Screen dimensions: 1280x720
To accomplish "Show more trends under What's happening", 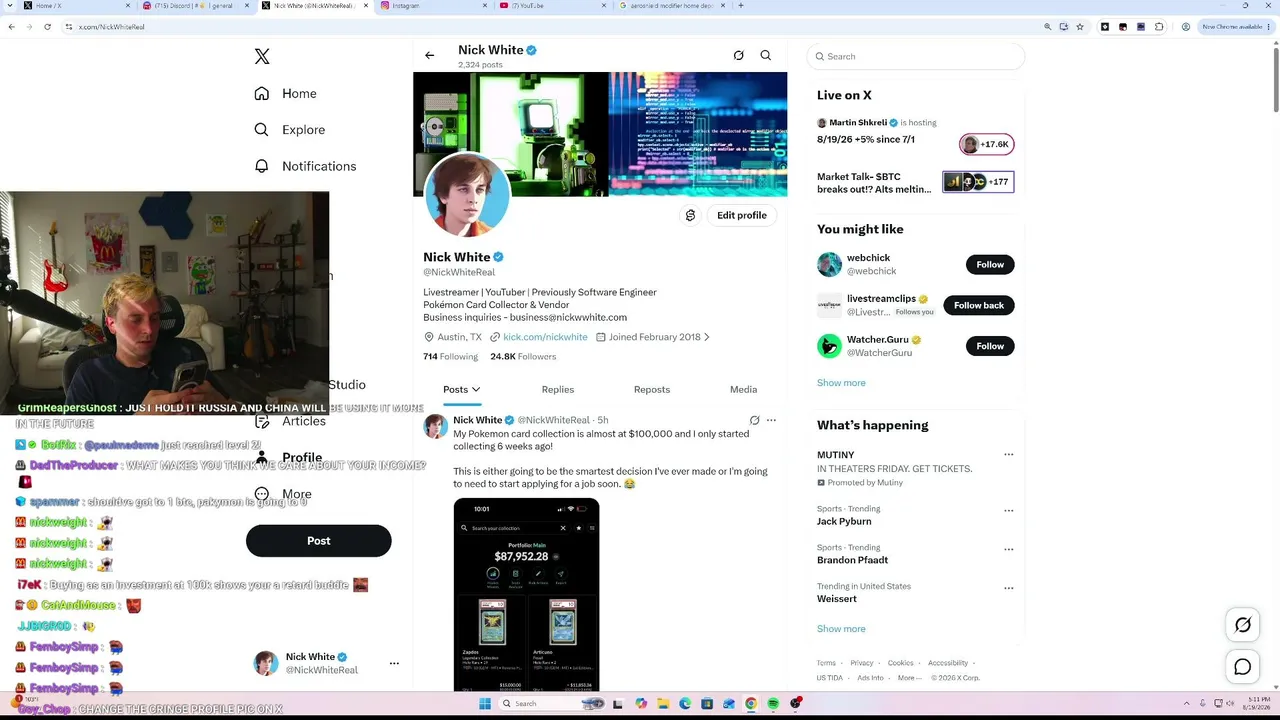I will (841, 629).
